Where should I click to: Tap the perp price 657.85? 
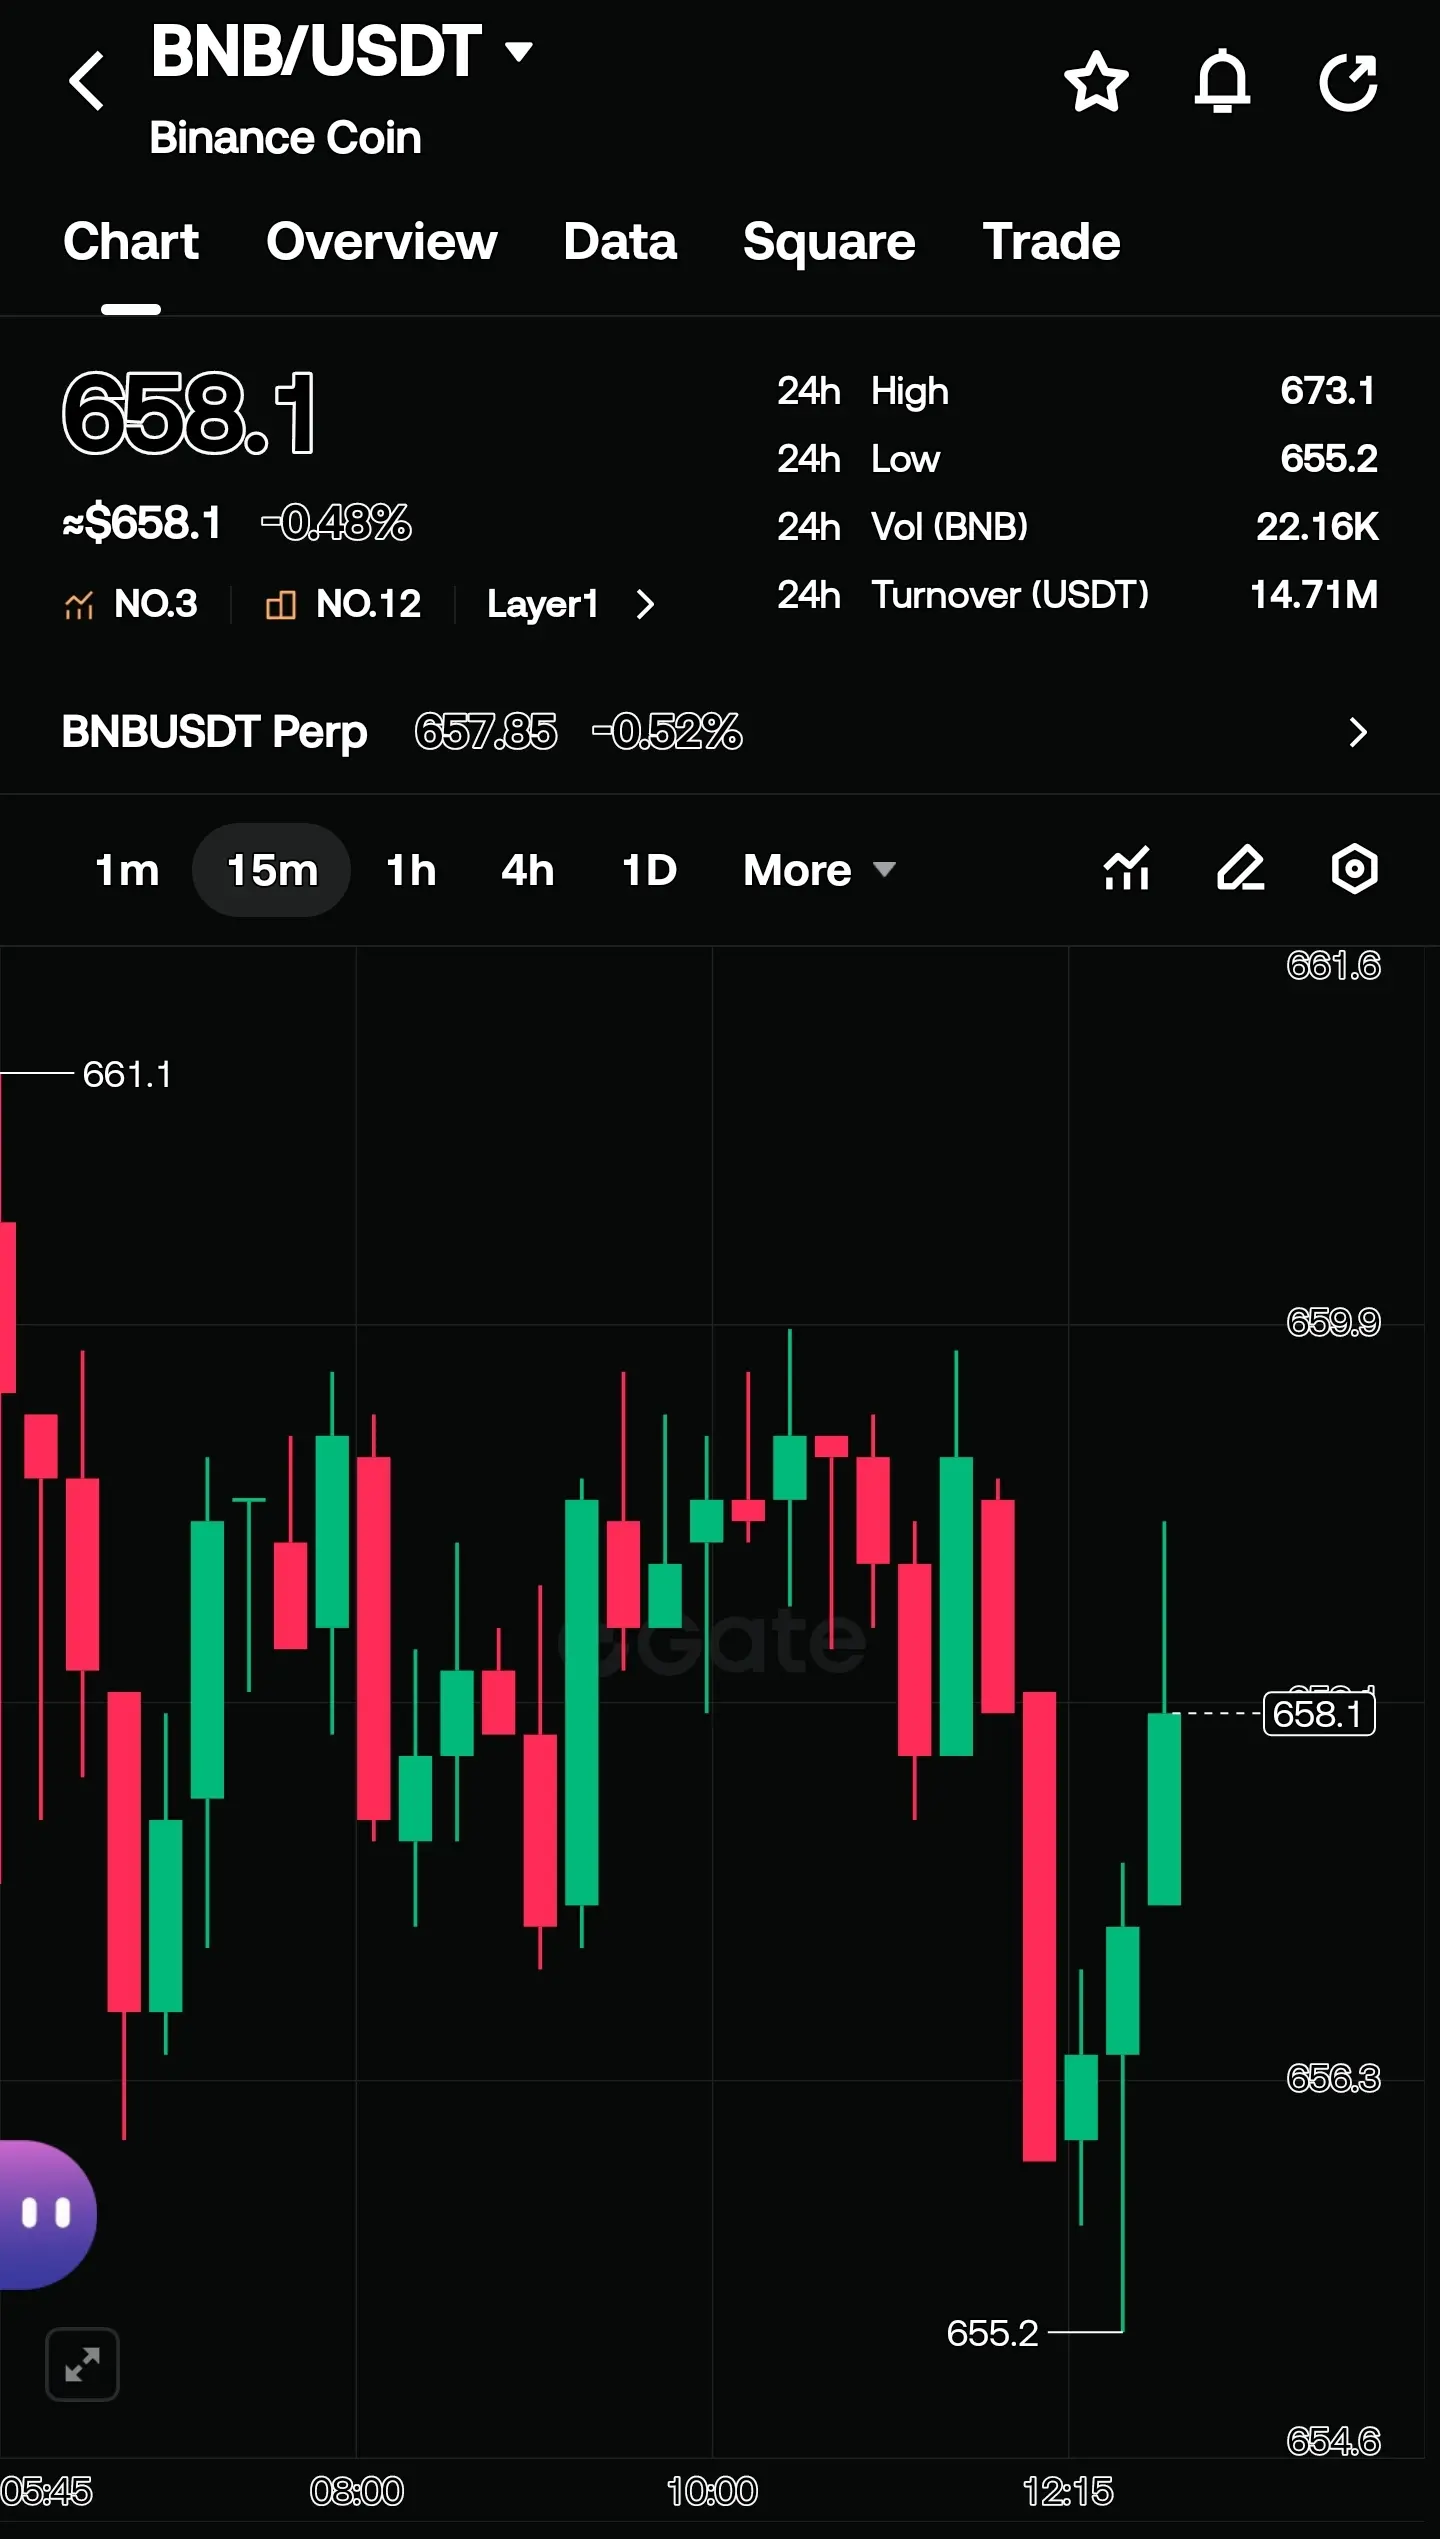coord(486,732)
